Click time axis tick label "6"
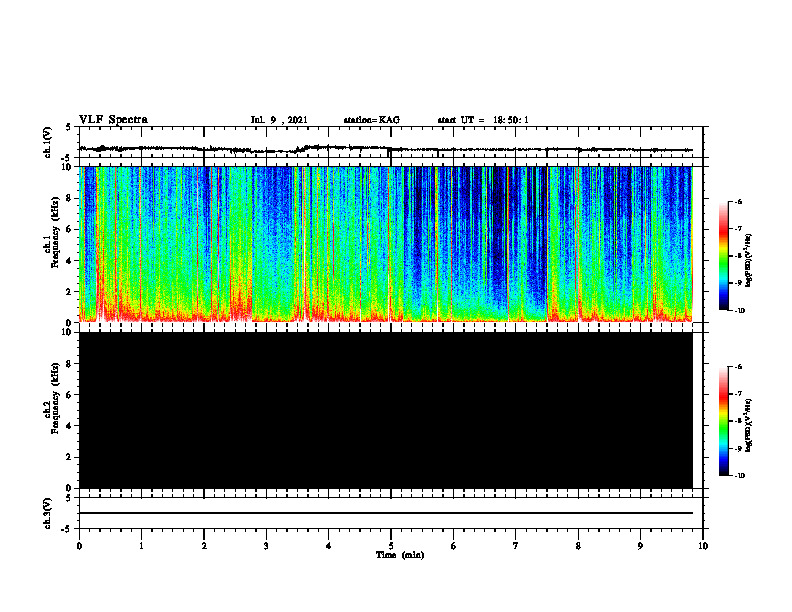 coord(454,546)
